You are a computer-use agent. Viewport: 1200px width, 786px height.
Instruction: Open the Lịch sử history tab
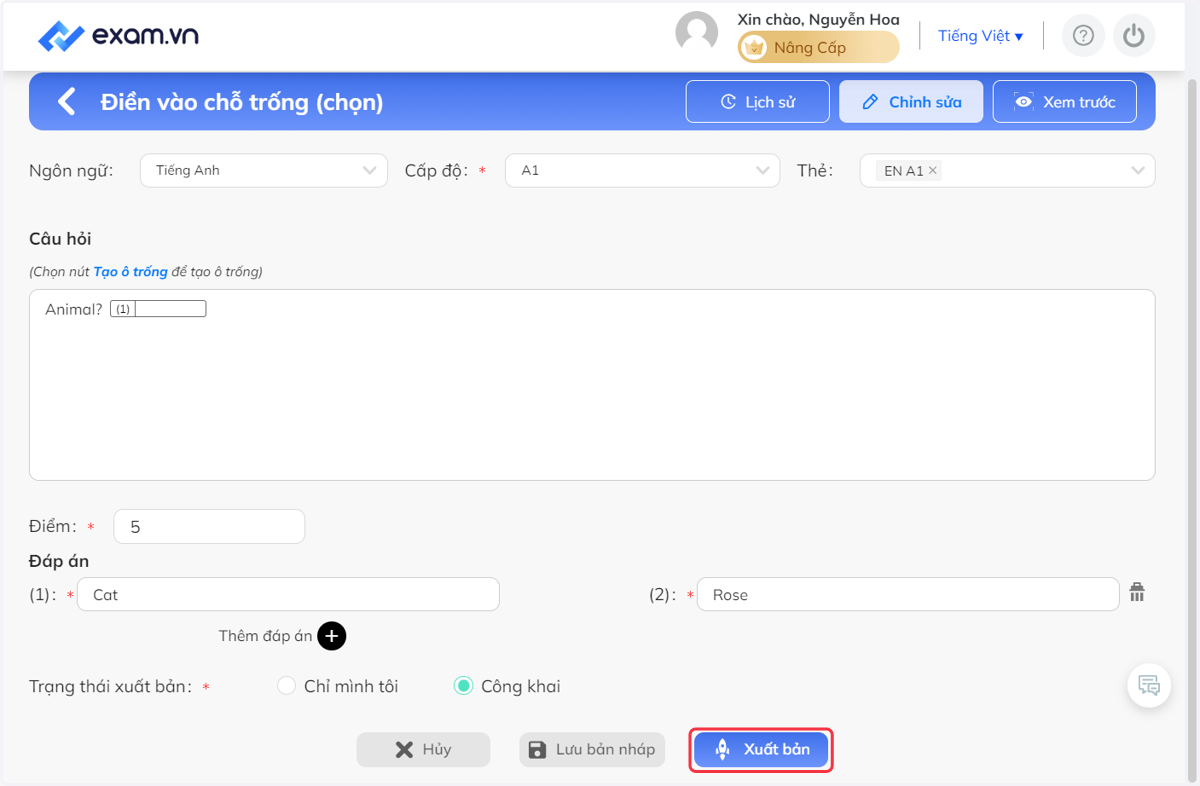pos(758,102)
